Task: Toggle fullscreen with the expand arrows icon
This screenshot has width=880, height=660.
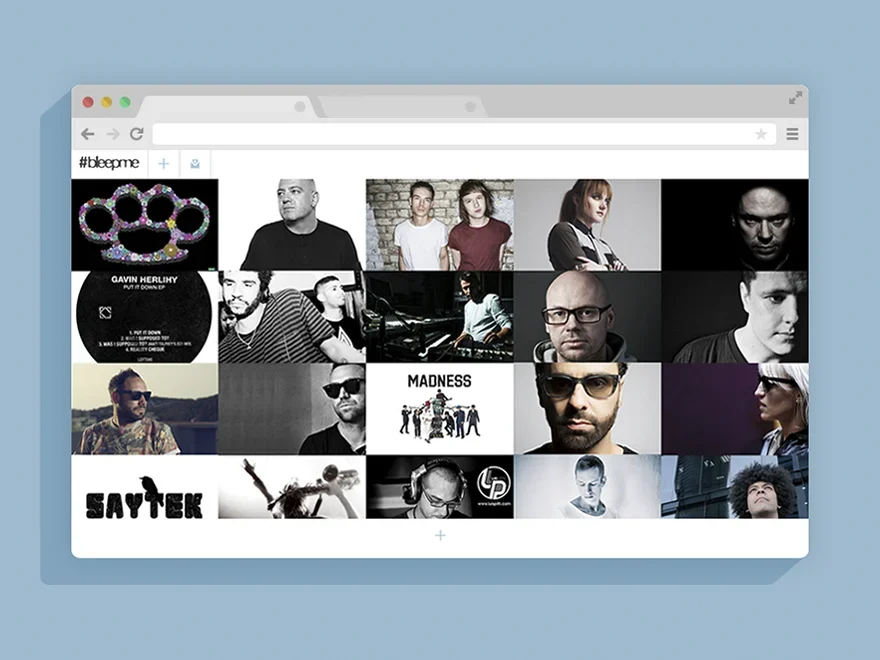Action: pyautogui.click(x=795, y=98)
